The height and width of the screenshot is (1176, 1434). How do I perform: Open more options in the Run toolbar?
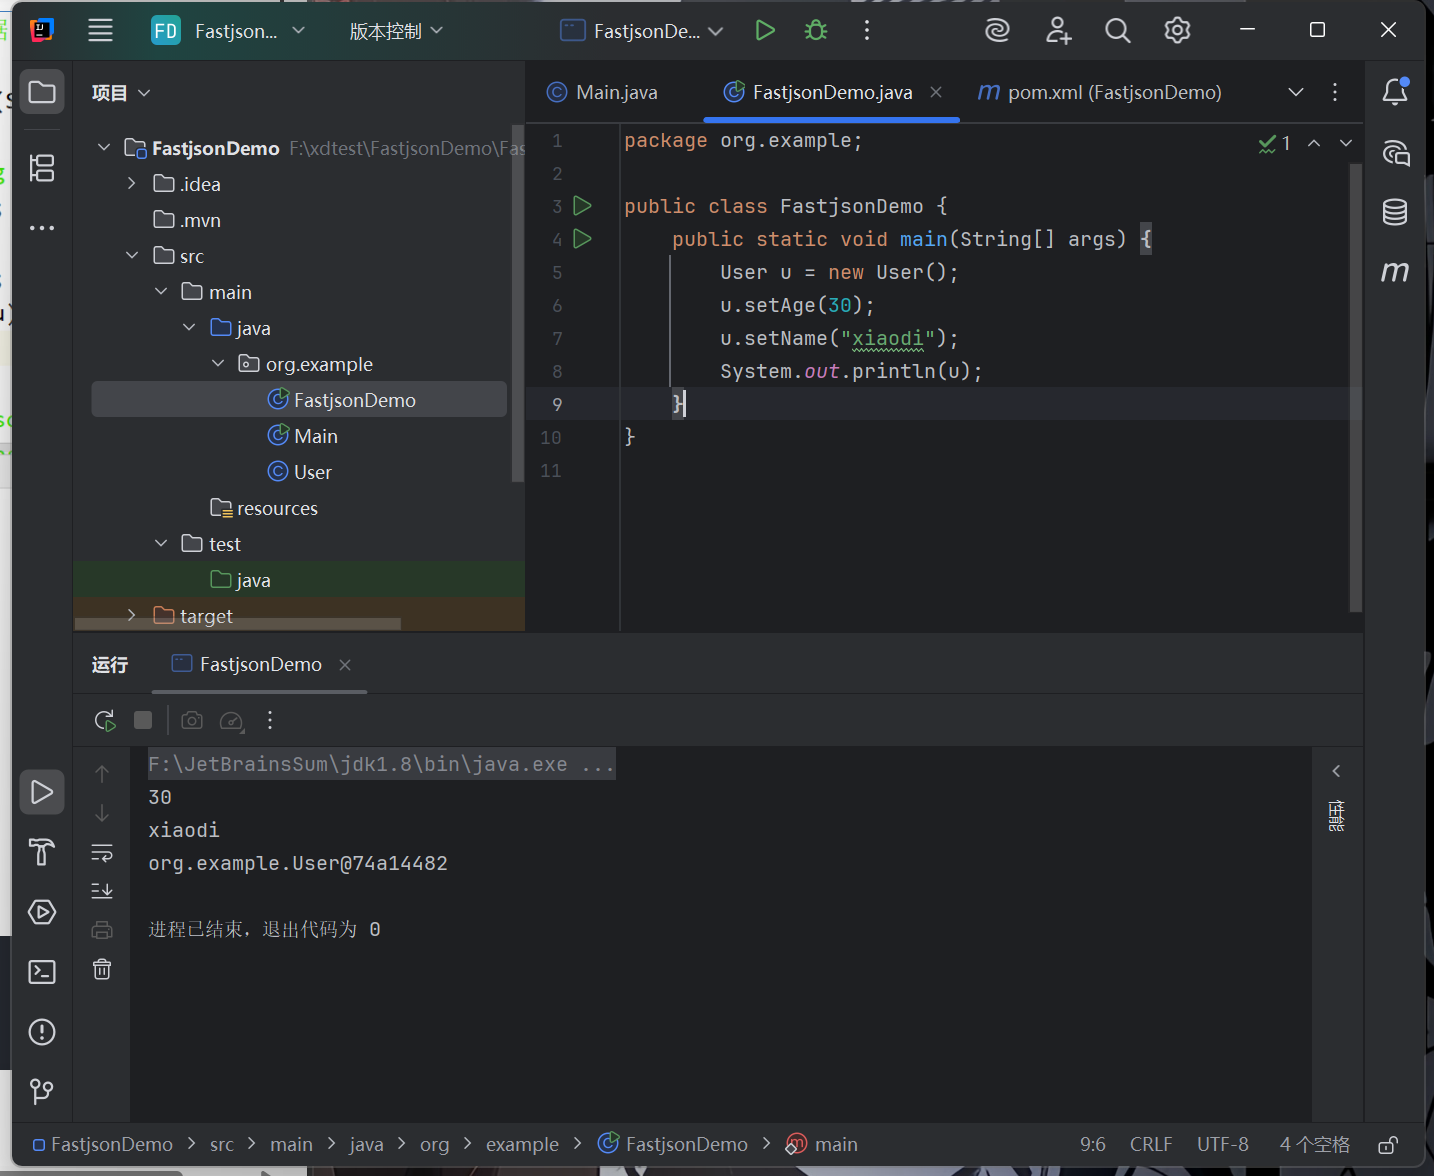(x=270, y=720)
